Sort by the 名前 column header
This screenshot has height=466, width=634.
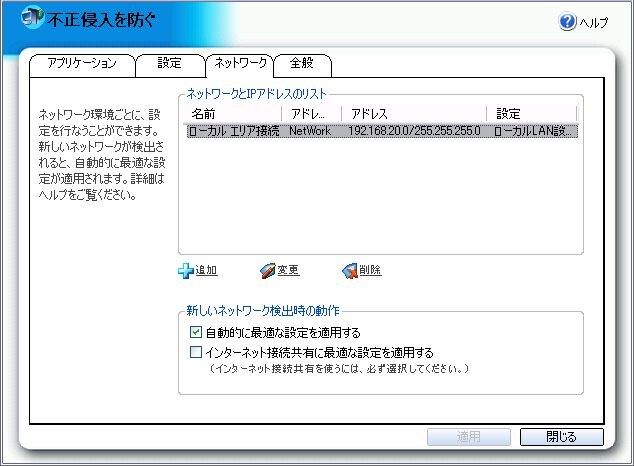click(232, 114)
